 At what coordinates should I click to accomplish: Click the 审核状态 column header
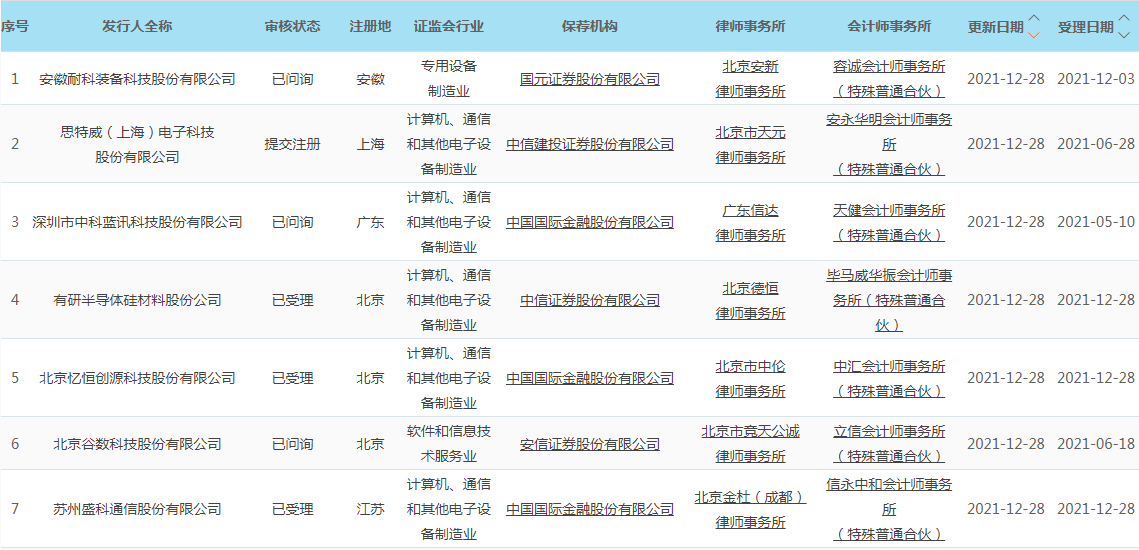pos(293,26)
